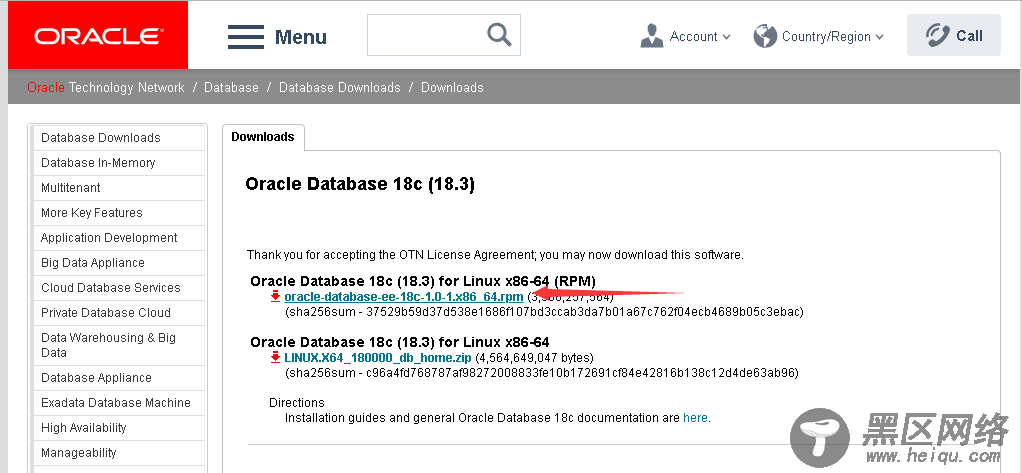Click the OTN License Agreement thank-you text
Viewport: 1022px width, 473px height.
[x=495, y=255]
